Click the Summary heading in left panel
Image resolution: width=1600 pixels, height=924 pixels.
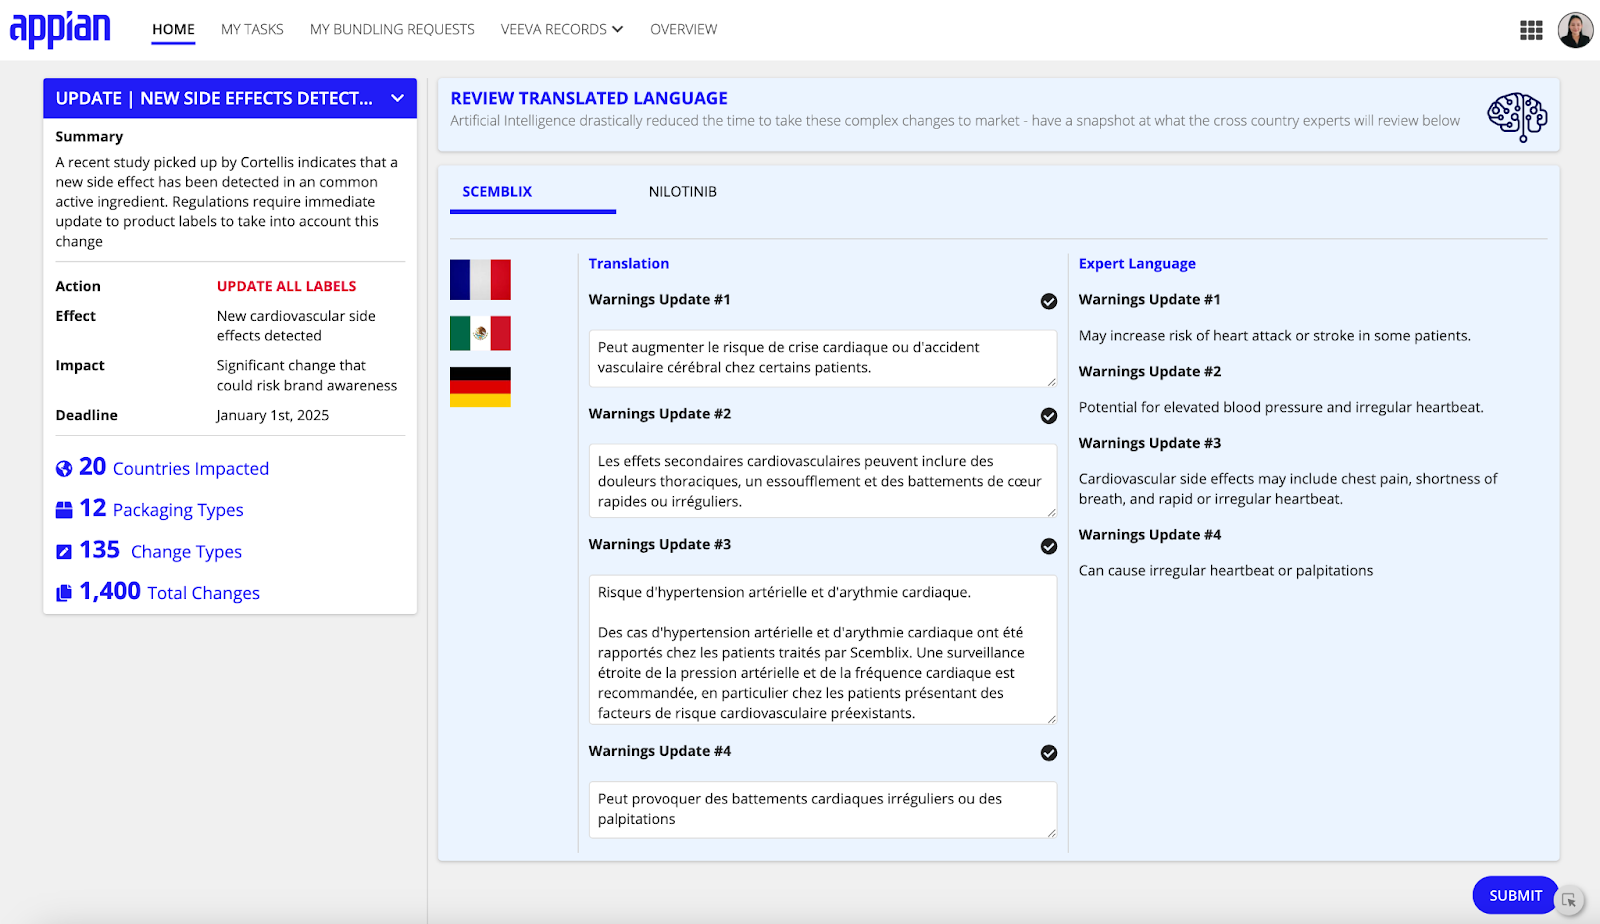pos(89,136)
